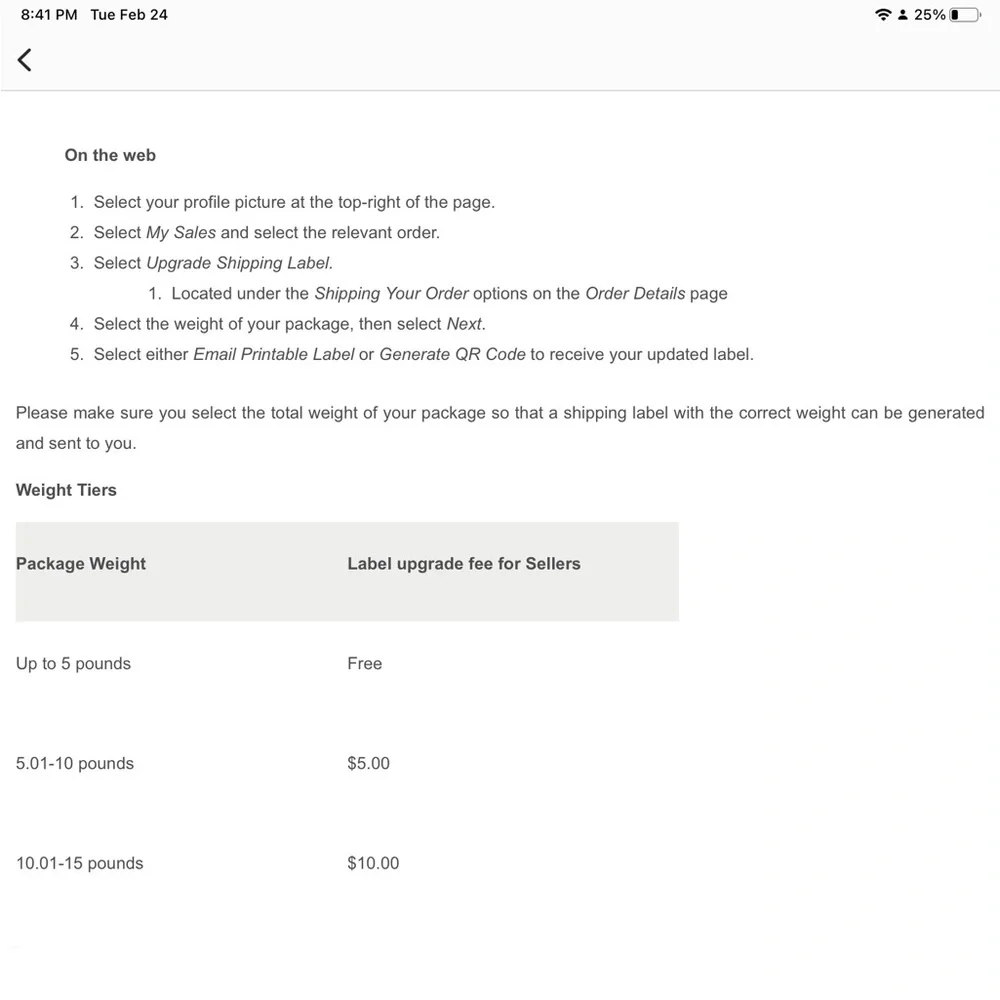The image size is (1000, 1000).
Task: Tap the back arrow icon
Action: 24,60
